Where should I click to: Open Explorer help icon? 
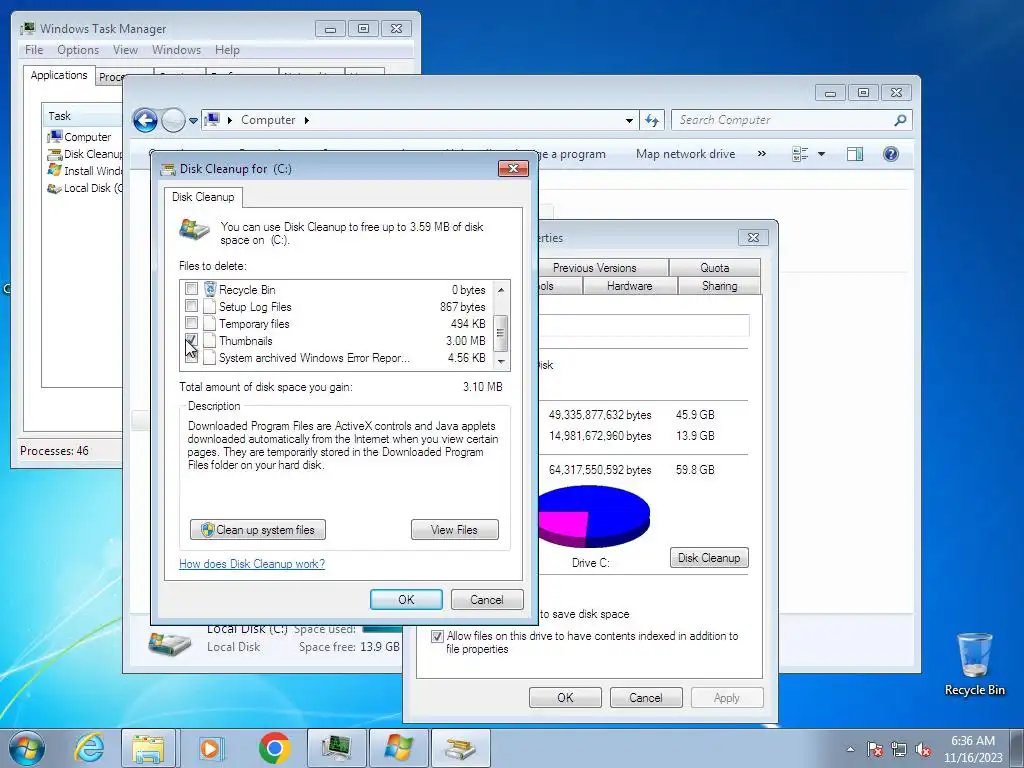click(891, 154)
